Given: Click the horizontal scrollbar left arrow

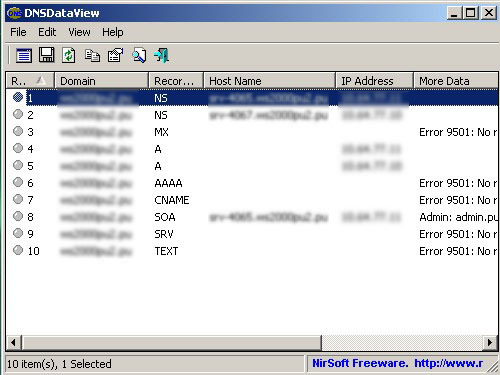Looking at the screenshot, I should pyautogui.click(x=14, y=342).
